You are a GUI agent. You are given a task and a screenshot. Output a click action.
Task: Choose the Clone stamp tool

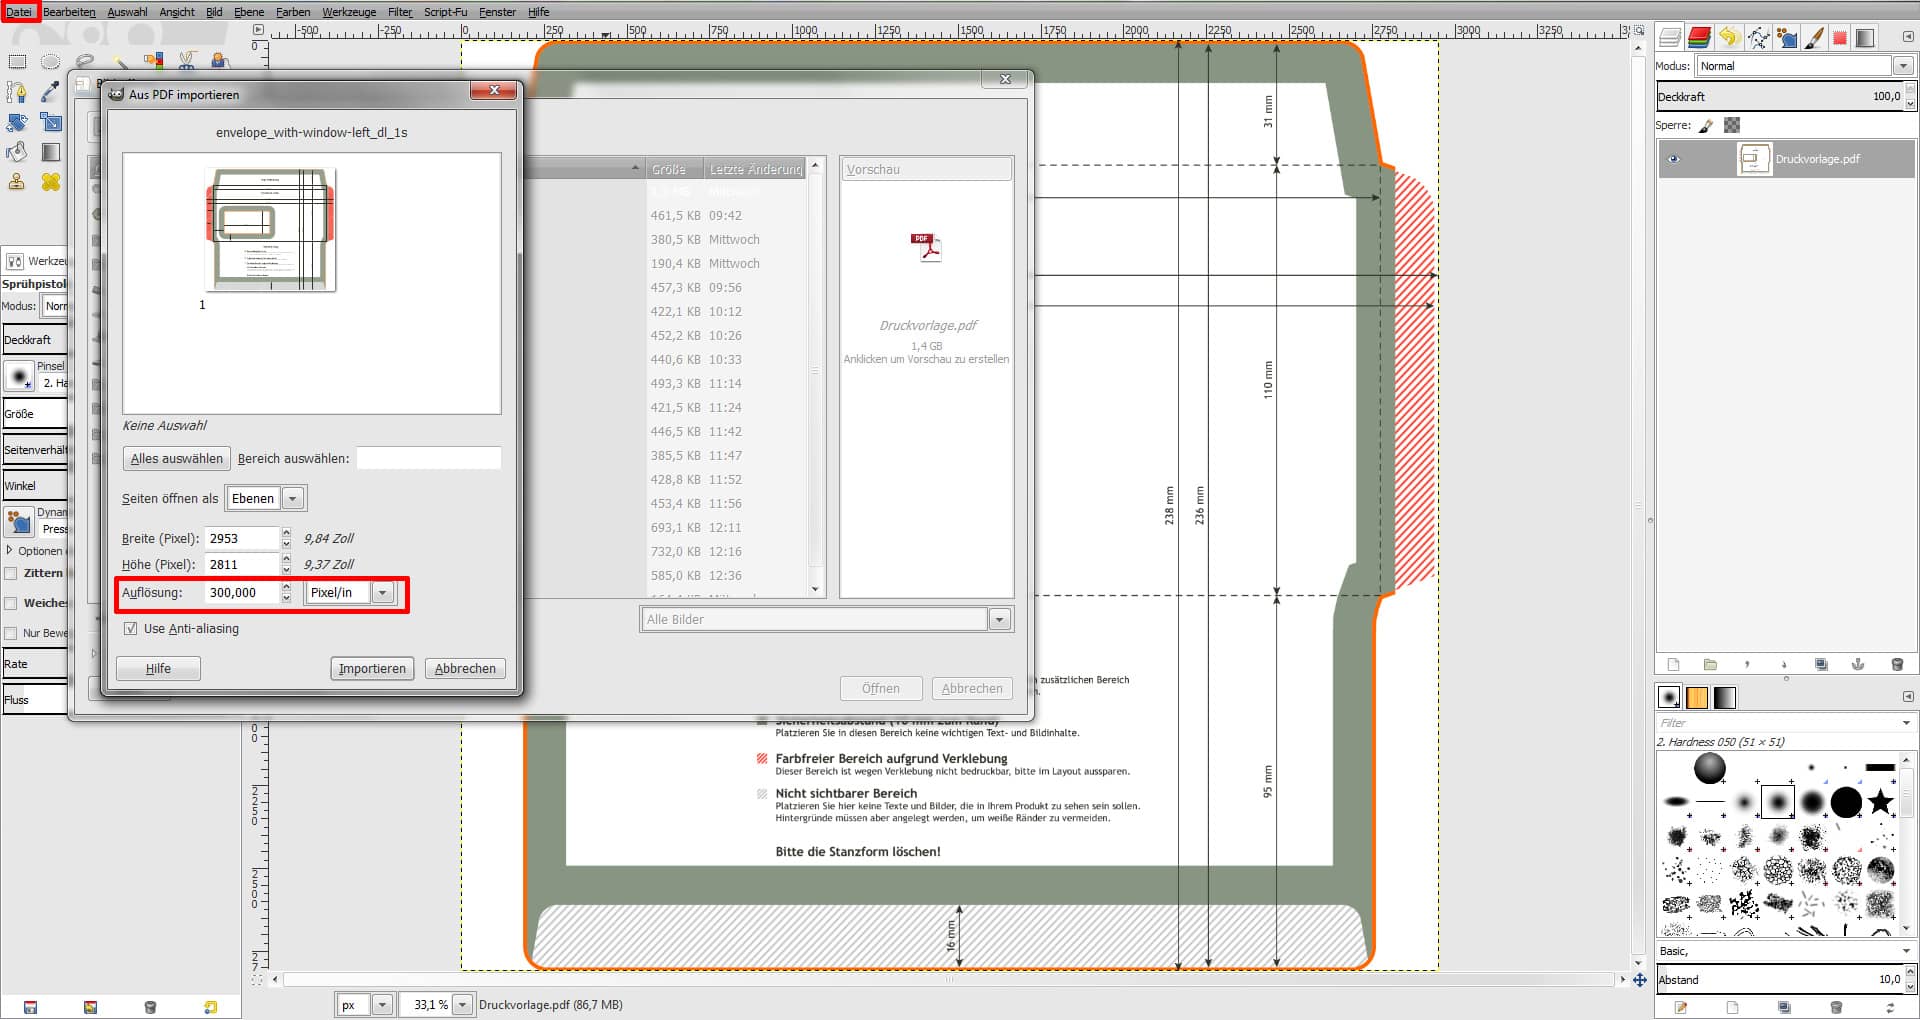pyautogui.click(x=17, y=182)
